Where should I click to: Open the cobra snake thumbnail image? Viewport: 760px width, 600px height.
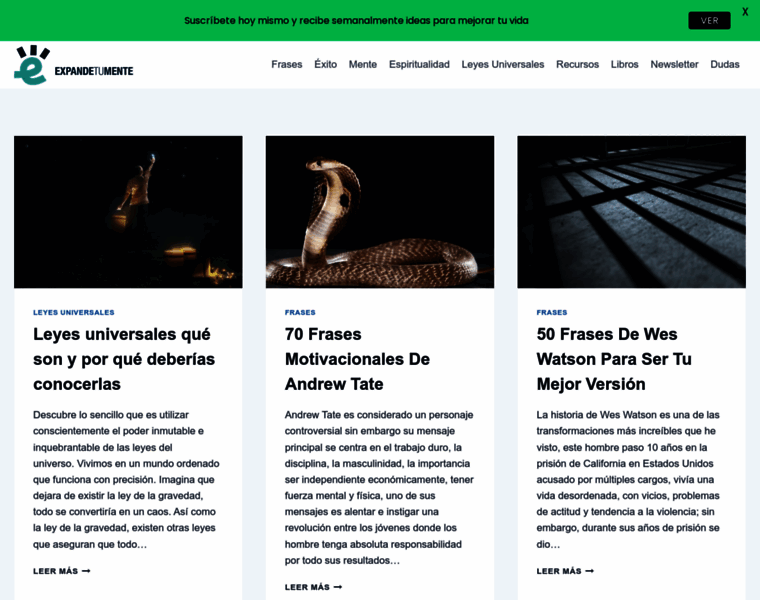(380, 212)
